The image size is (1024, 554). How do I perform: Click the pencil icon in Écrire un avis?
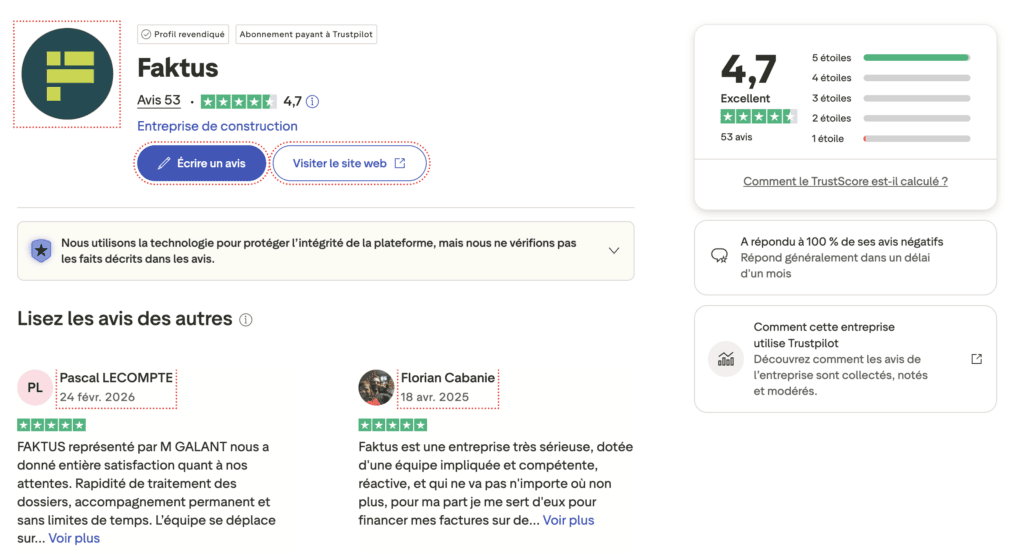164,163
